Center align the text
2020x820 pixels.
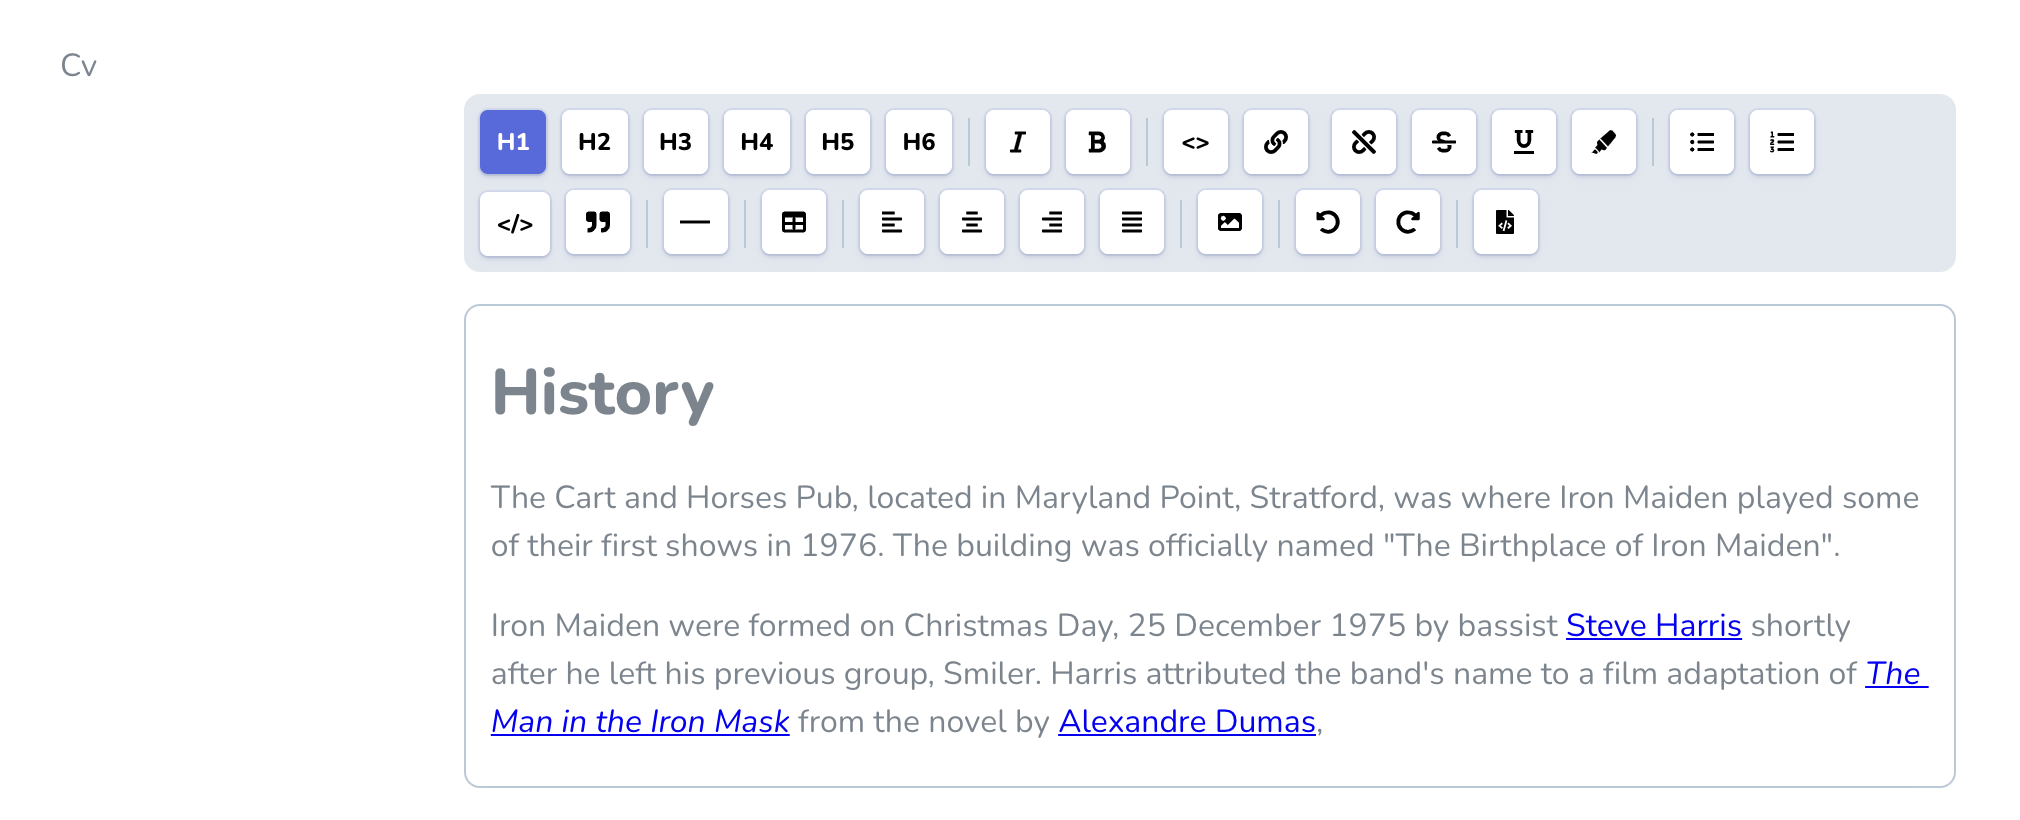[x=971, y=222]
